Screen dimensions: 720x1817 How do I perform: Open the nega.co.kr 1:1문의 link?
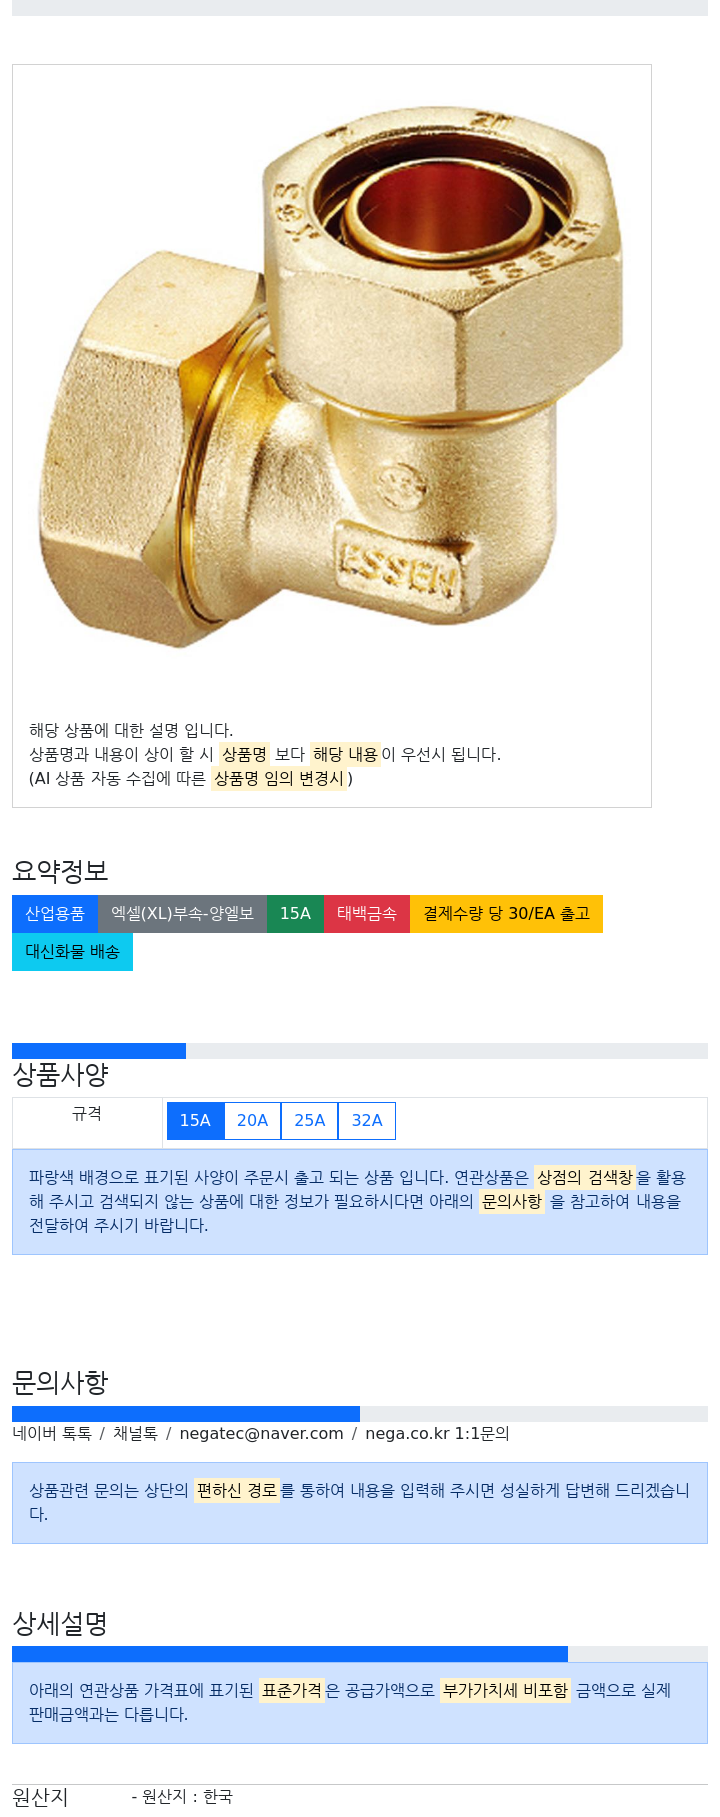(x=437, y=1434)
